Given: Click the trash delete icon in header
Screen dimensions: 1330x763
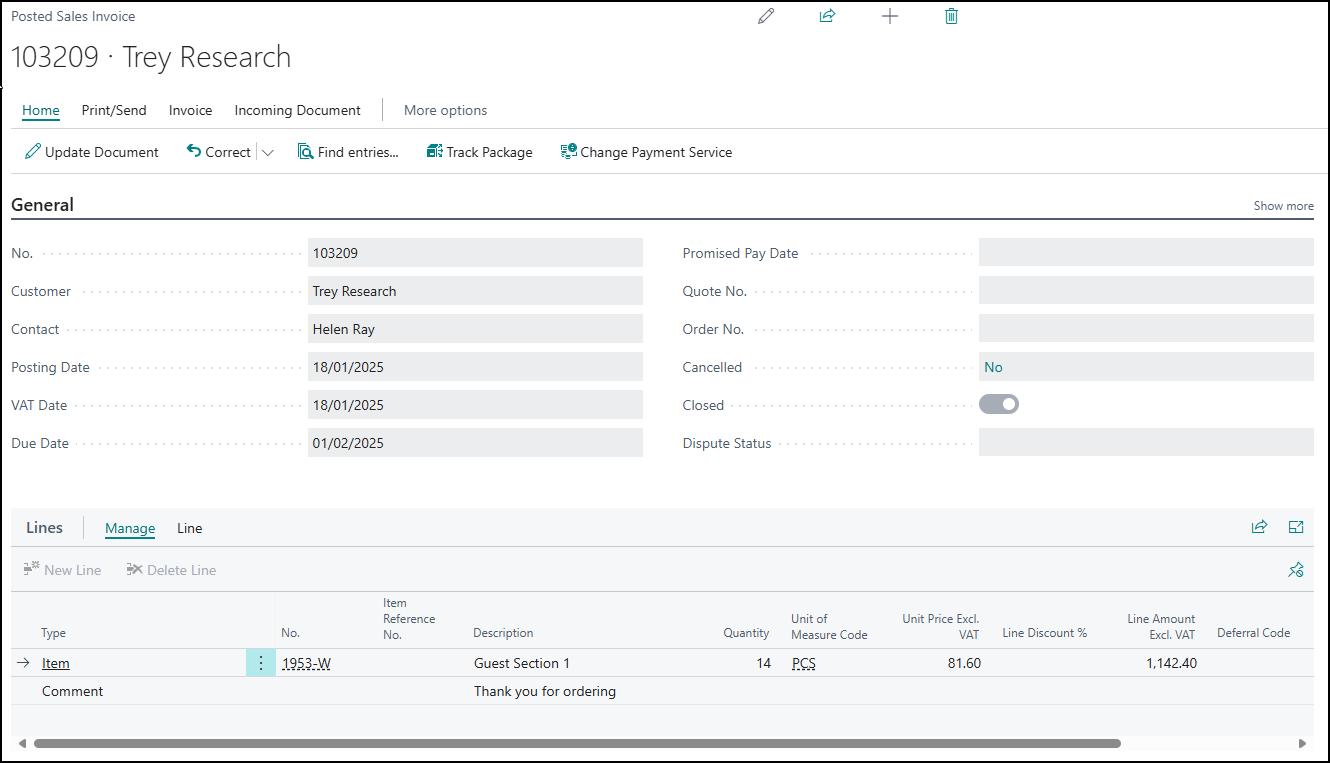Looking at the screenshot, I should coord(951,16).
